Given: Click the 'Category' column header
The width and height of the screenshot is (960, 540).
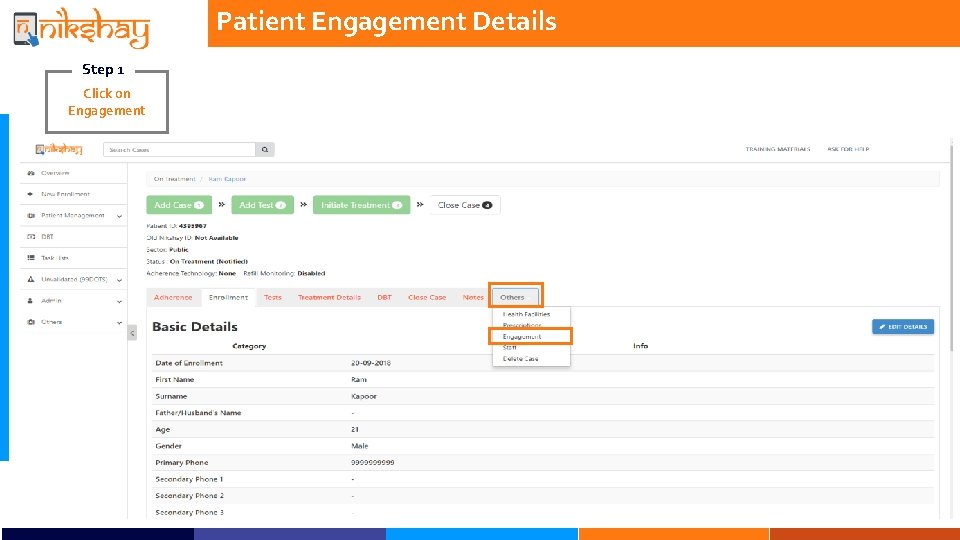Looking at the screenshot, I should 249,346.
